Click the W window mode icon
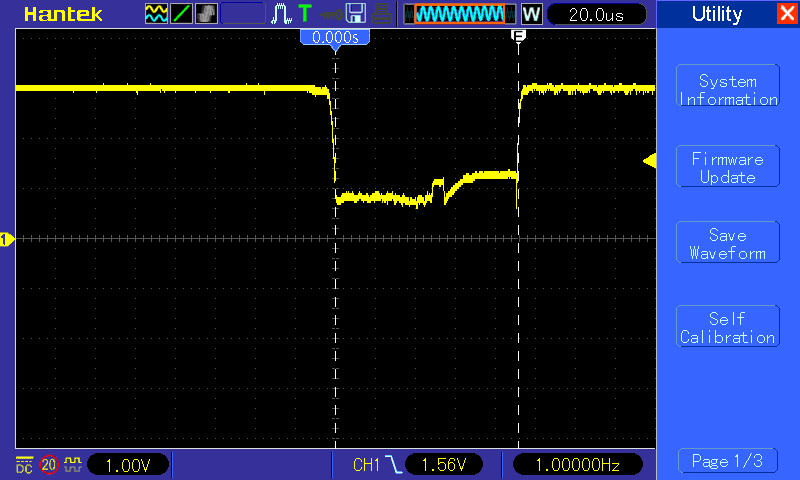This screenshot has height=480, width=800. 532,14
